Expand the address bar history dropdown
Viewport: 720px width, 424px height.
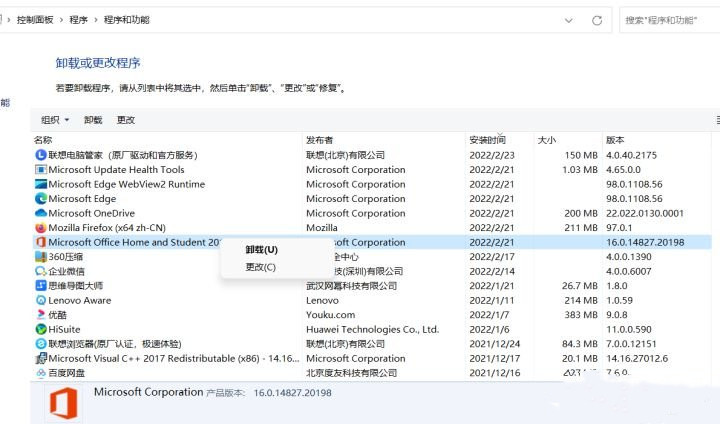569,20
